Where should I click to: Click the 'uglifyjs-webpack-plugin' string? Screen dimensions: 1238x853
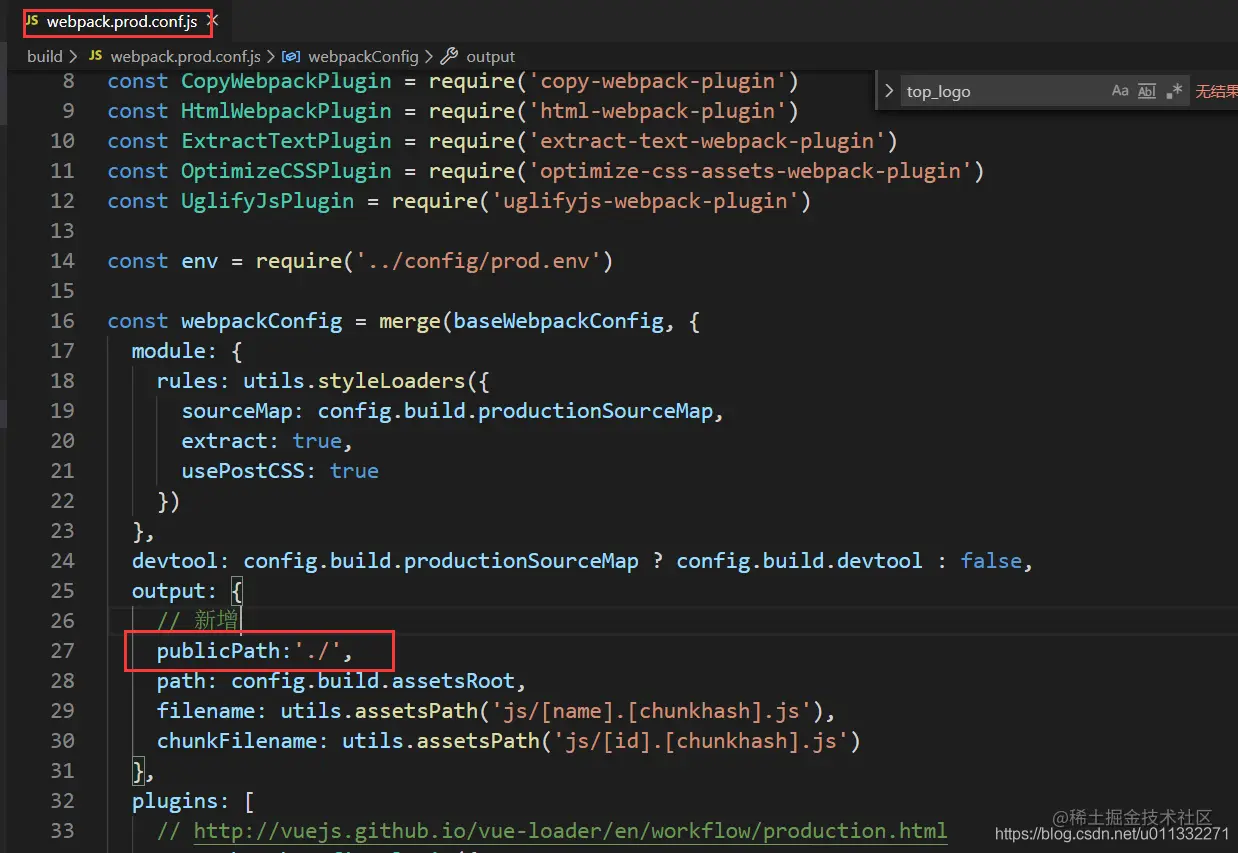coord(644,201)
